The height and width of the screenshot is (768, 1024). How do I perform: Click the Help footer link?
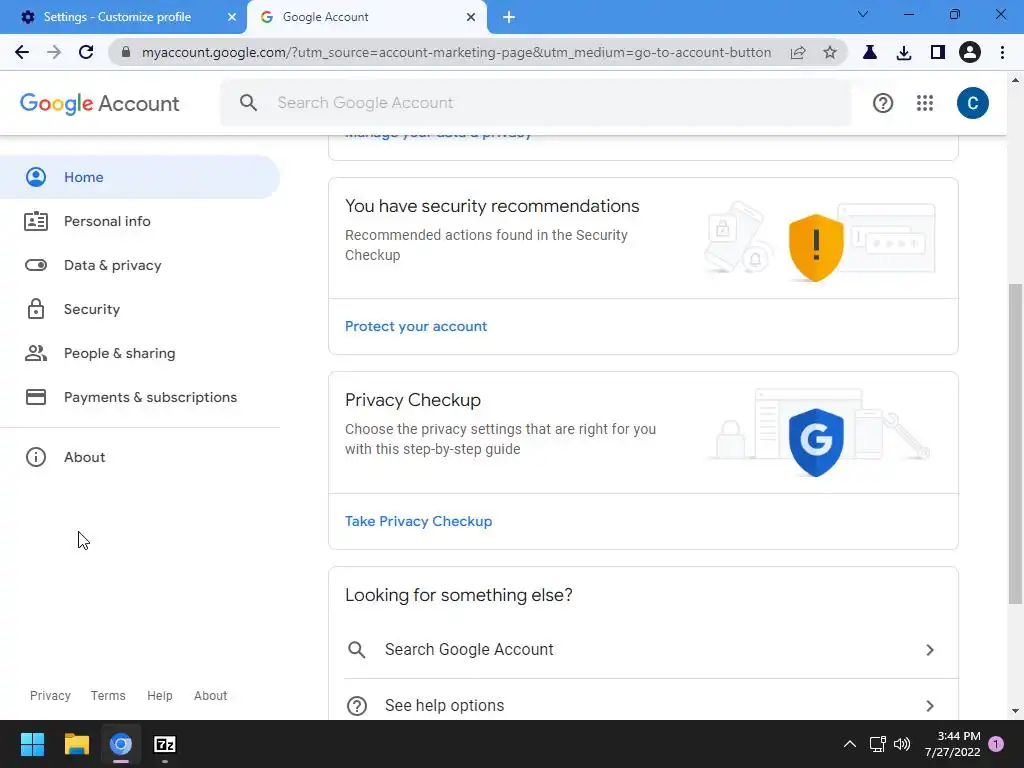point(159,696)
